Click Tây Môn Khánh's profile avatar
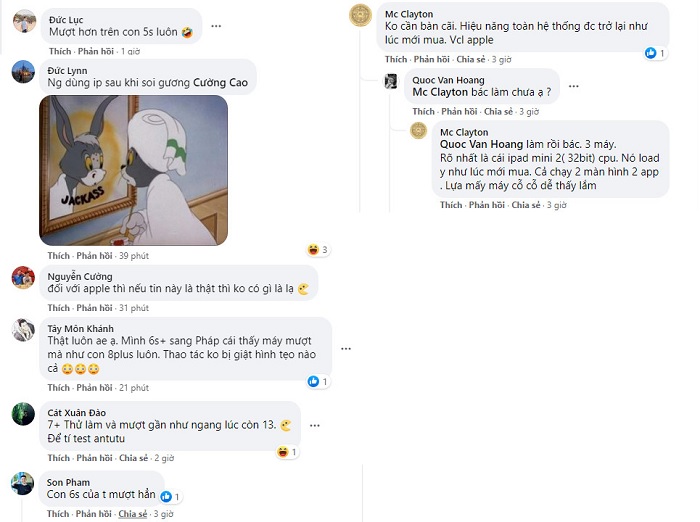The height and width of the screenshot is (522, 700). [24, 330]
